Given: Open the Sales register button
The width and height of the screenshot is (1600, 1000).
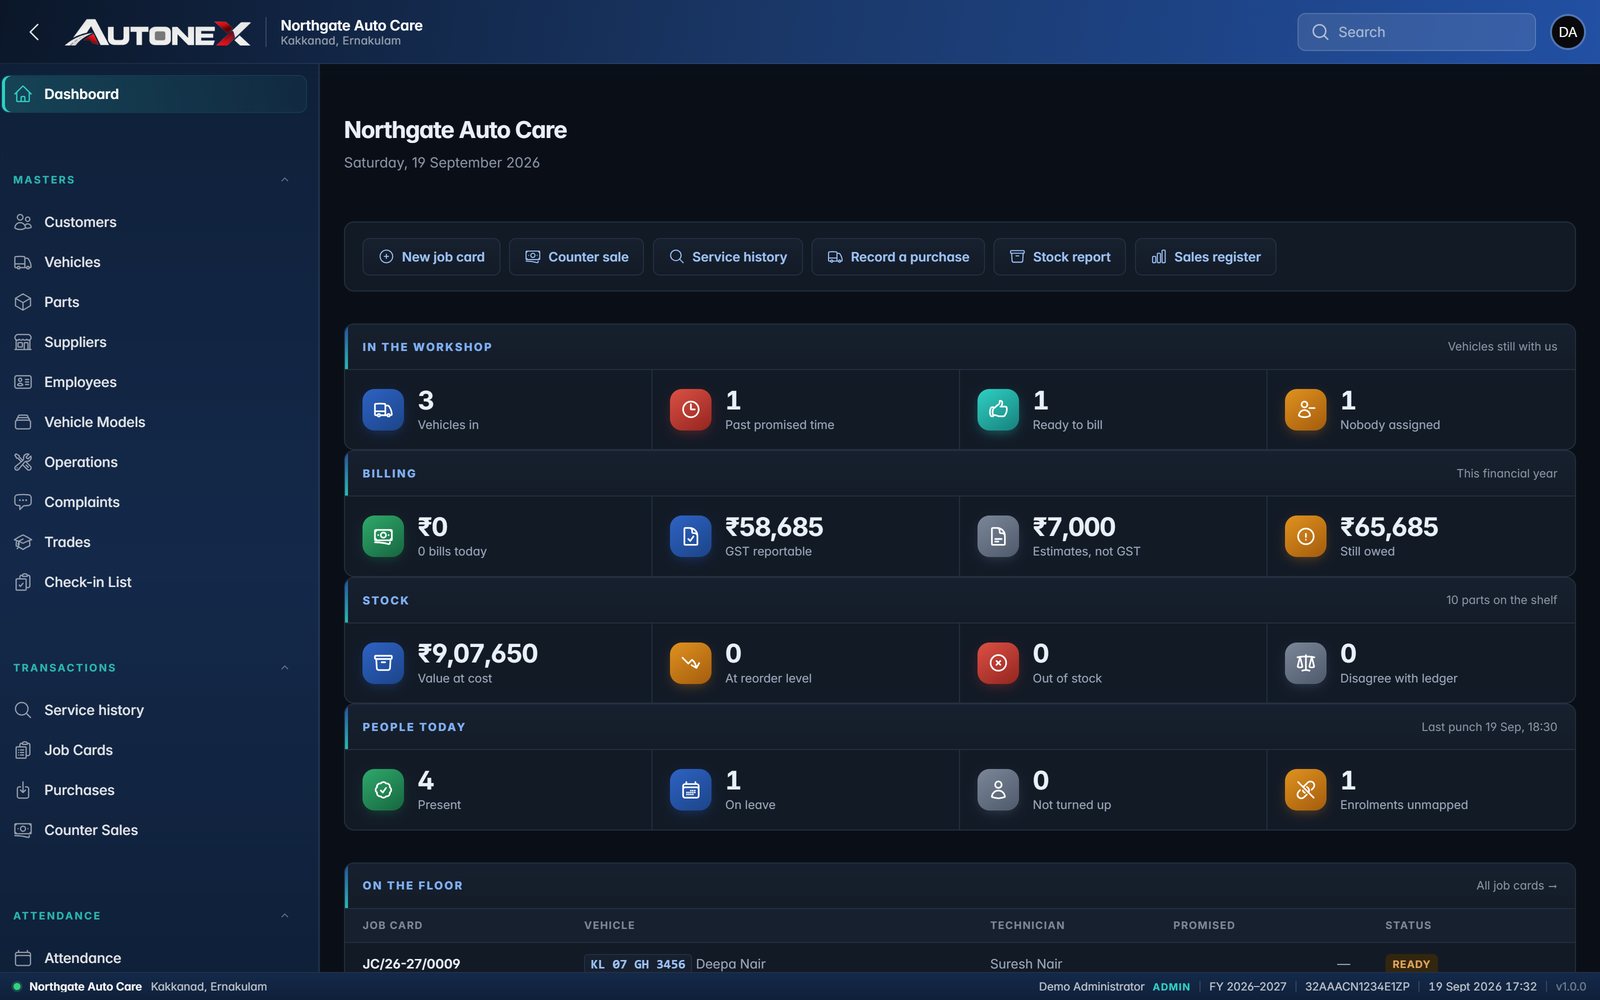Looking at the screenshot, I should pyautogui.click(x=1206, y=257).
